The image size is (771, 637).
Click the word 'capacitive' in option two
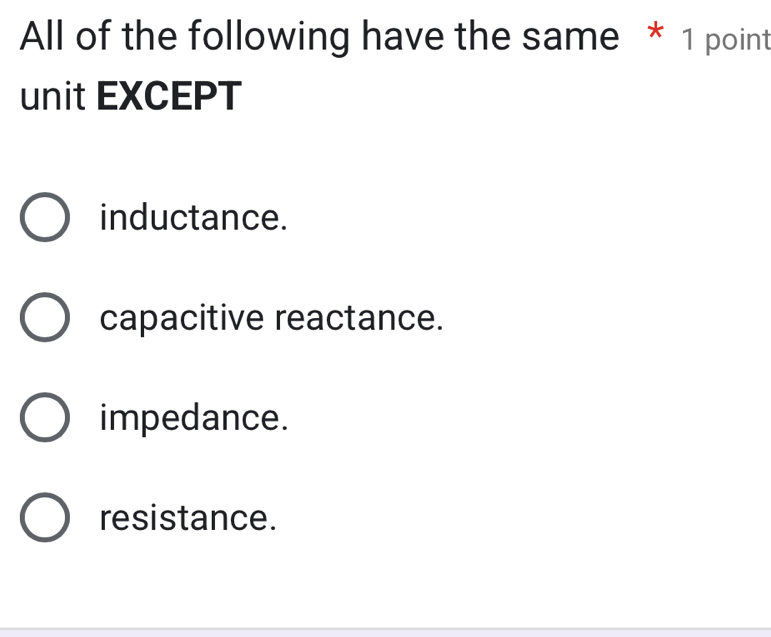(182, 318)
